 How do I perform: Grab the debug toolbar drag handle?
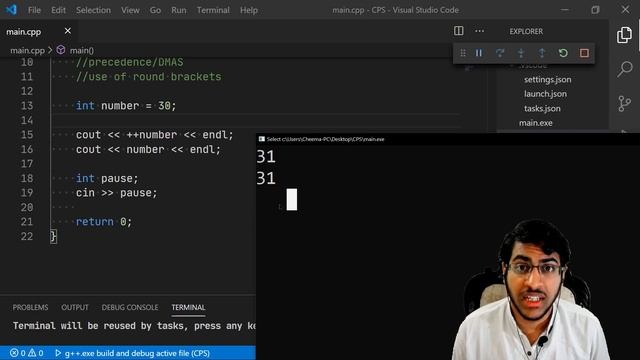tap(463, 53)
